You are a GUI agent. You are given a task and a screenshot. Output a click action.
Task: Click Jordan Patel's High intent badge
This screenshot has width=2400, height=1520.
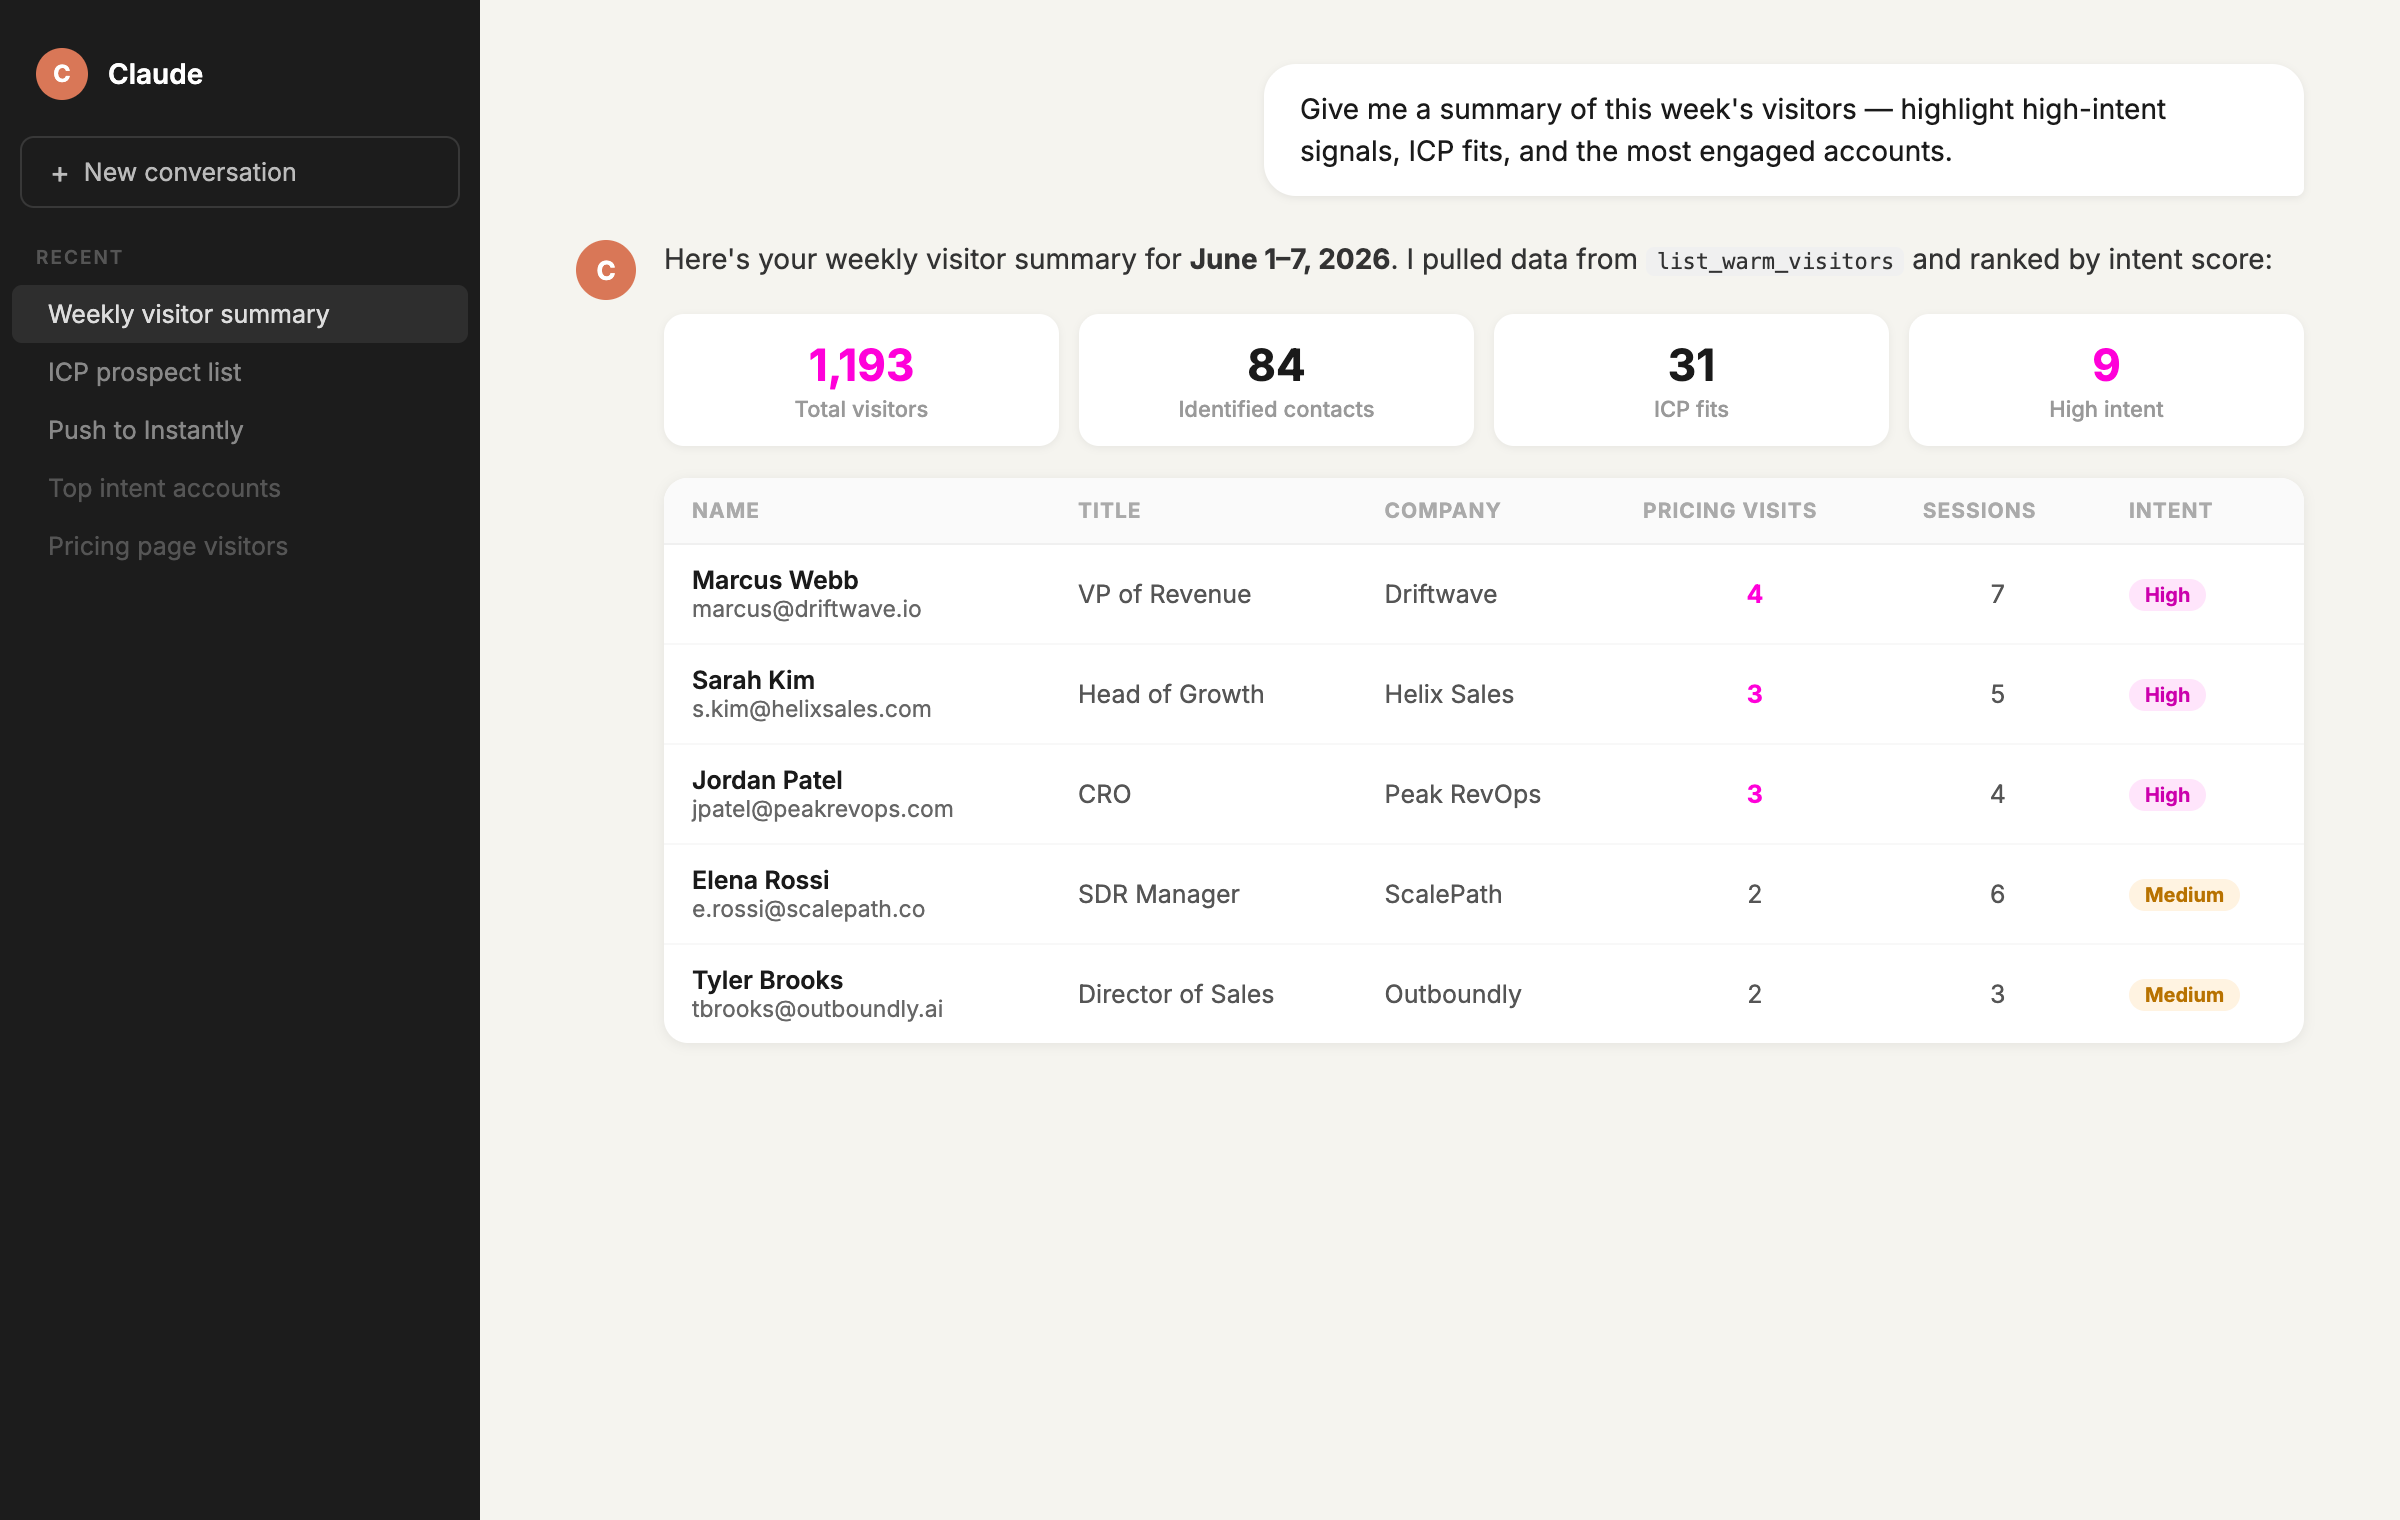click(x=2167, y=795)
